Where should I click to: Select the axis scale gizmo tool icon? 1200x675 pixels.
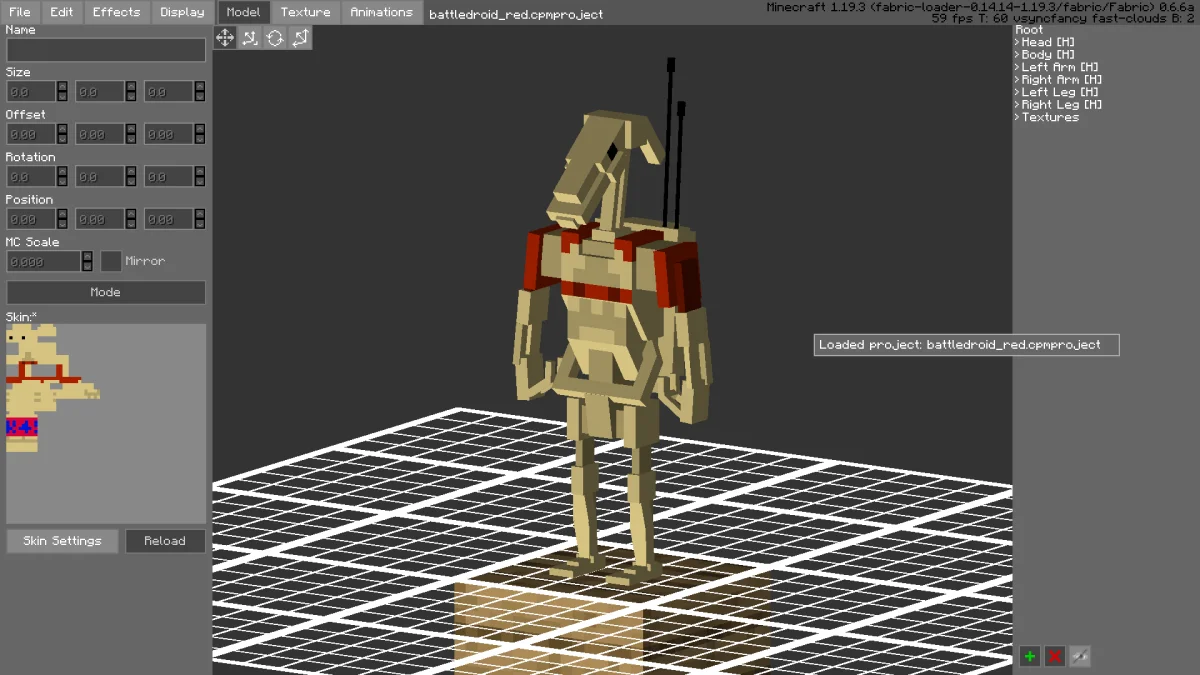click(x=250, y=38)
